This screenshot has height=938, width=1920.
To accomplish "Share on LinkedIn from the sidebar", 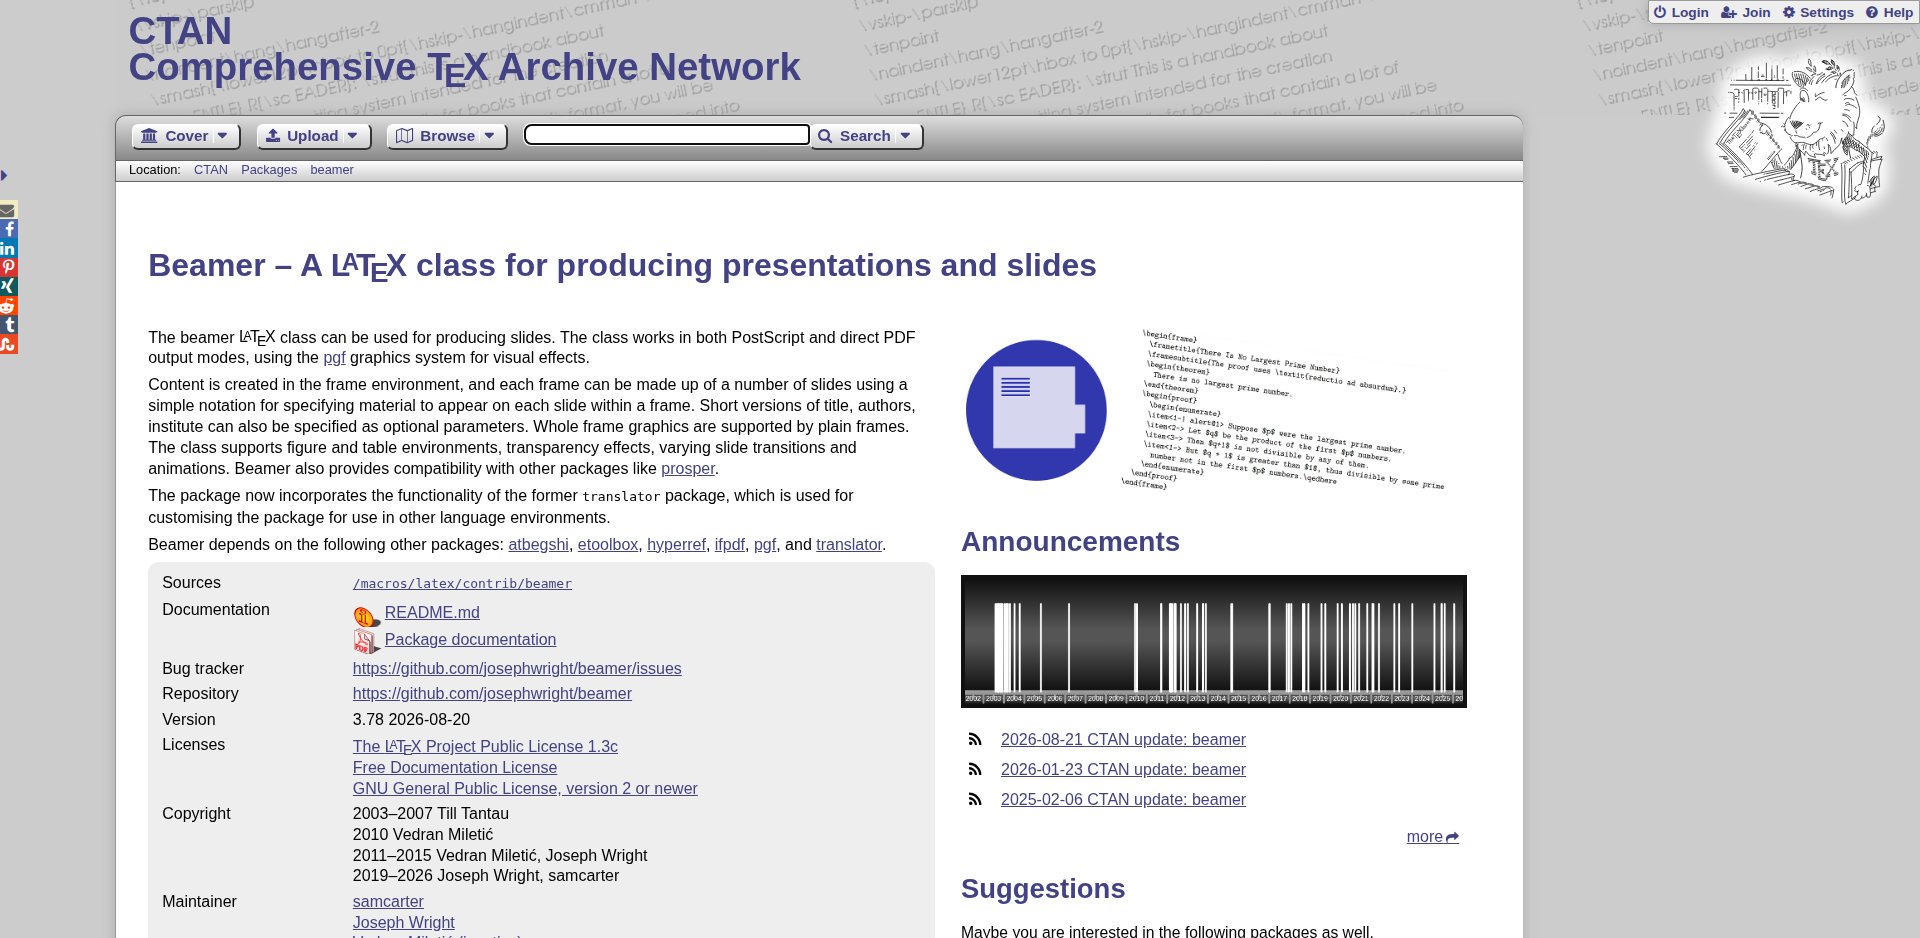I will [x=8, y=248].
